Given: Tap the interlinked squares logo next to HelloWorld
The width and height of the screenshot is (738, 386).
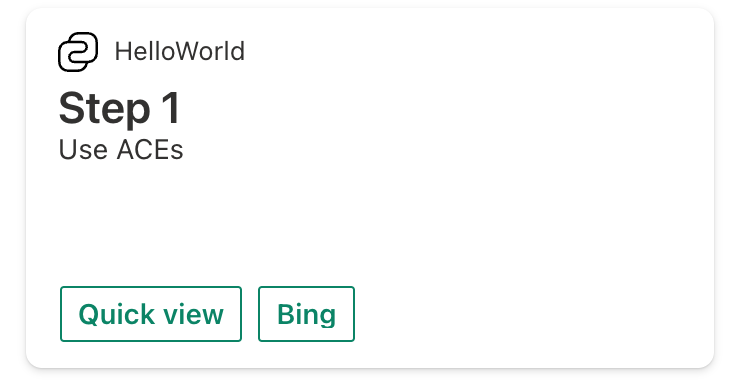Looking at the screenshot, I should tap(78, 52).
